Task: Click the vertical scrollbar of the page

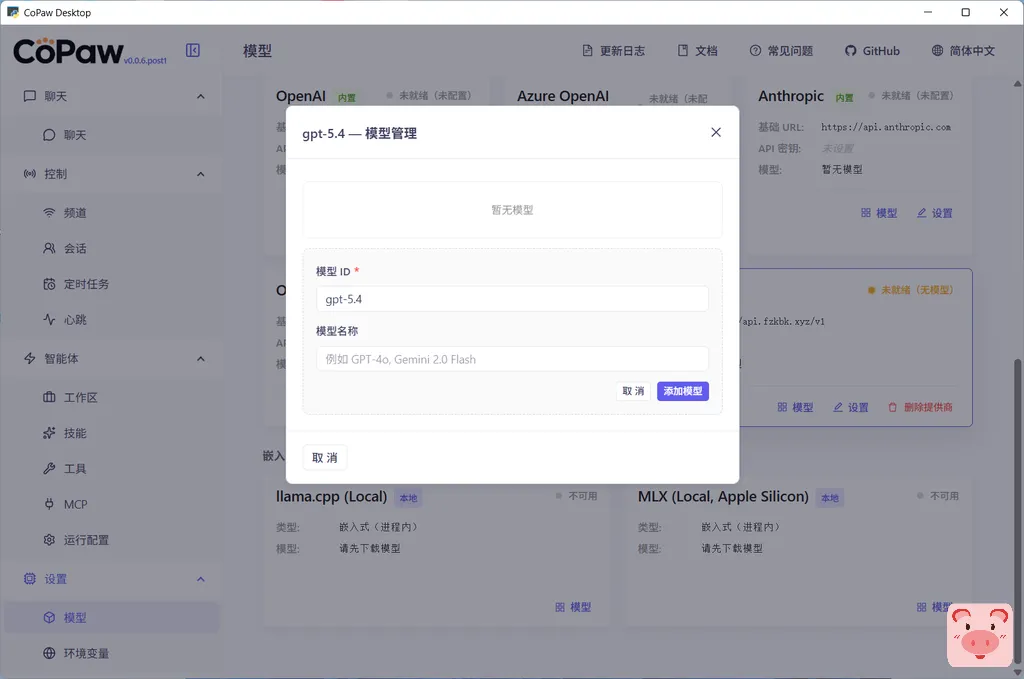Action: tap(1017, 511)
